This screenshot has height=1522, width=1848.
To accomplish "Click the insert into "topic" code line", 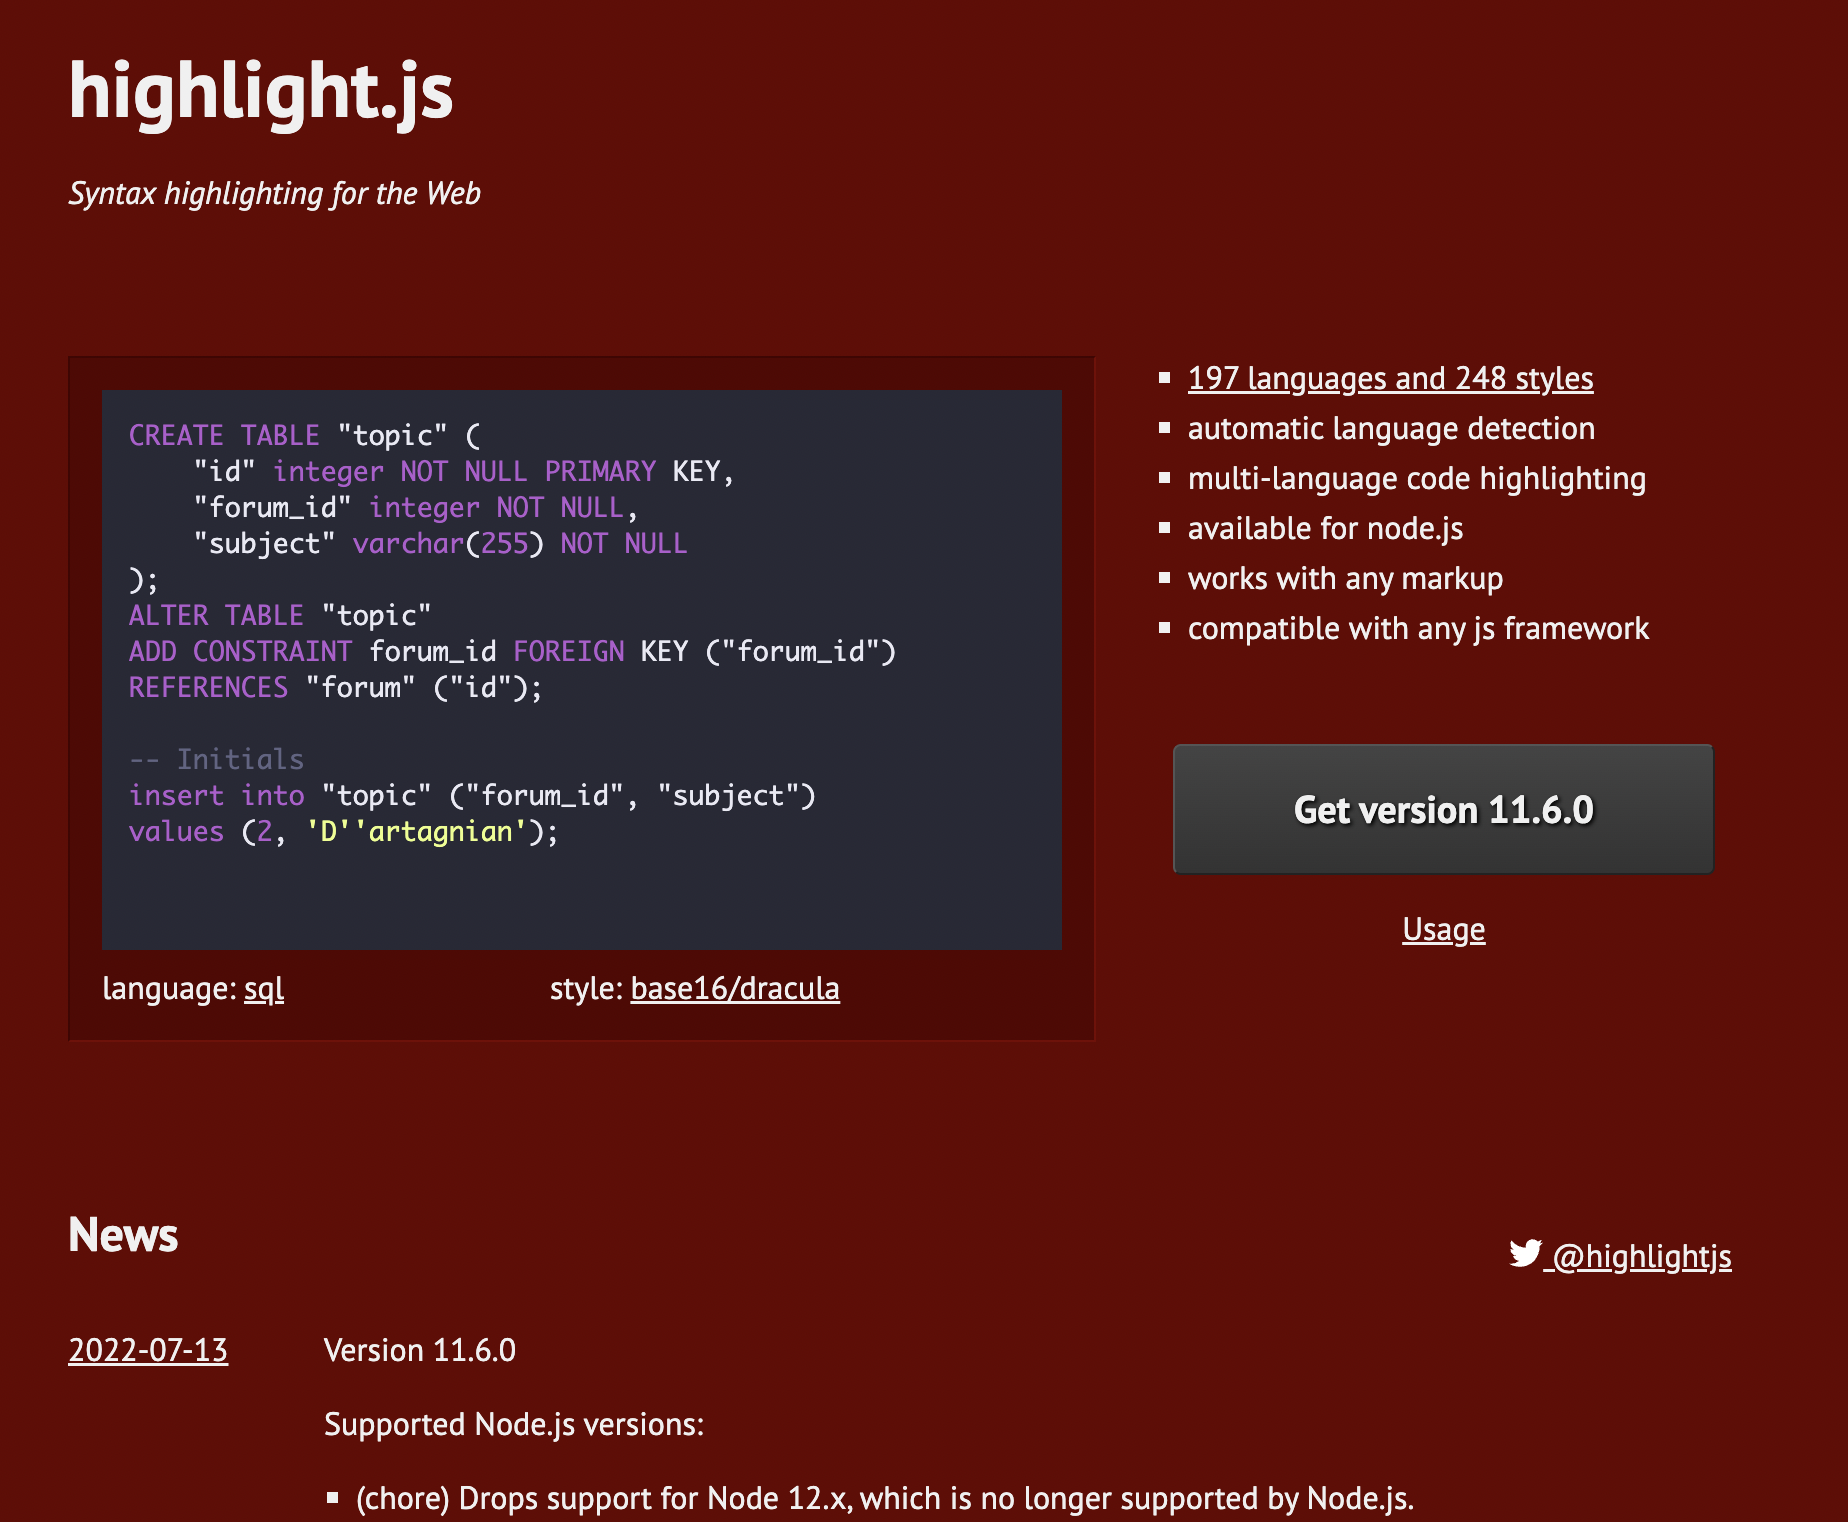I will coord(472,795).
